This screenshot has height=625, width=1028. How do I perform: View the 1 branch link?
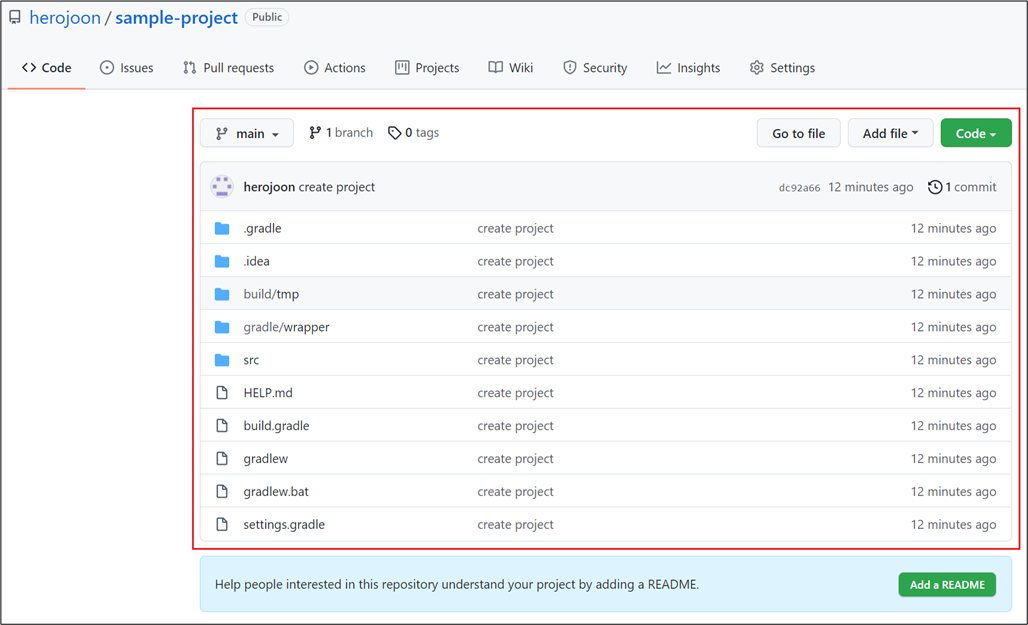click(341, 132)
